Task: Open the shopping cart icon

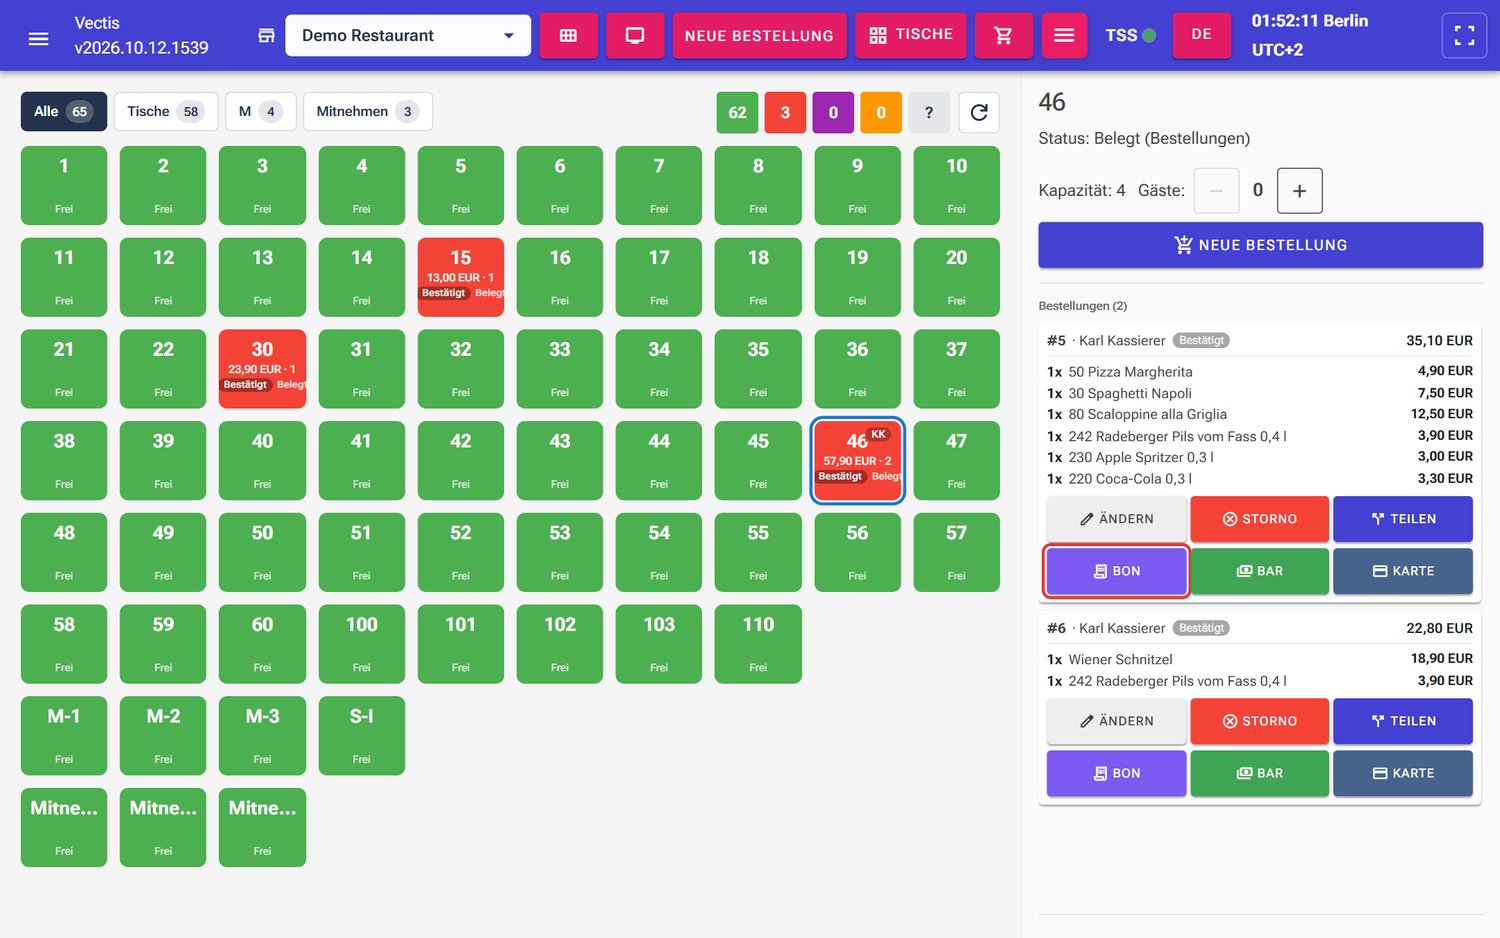Action: coord(1003,35)
